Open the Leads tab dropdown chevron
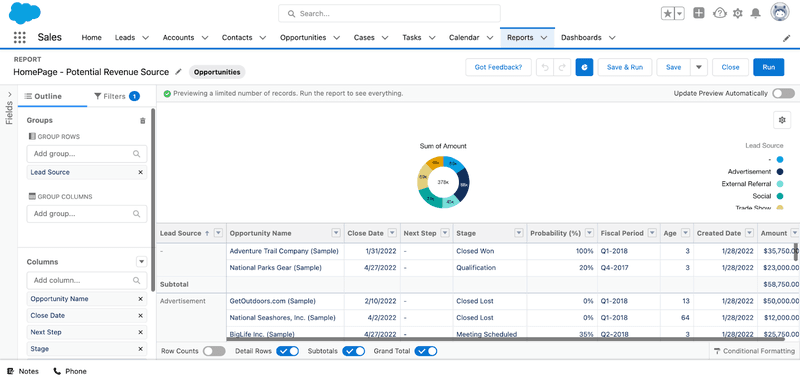Image resolution: width=800 pixels, height=382 pixels. 145,38
